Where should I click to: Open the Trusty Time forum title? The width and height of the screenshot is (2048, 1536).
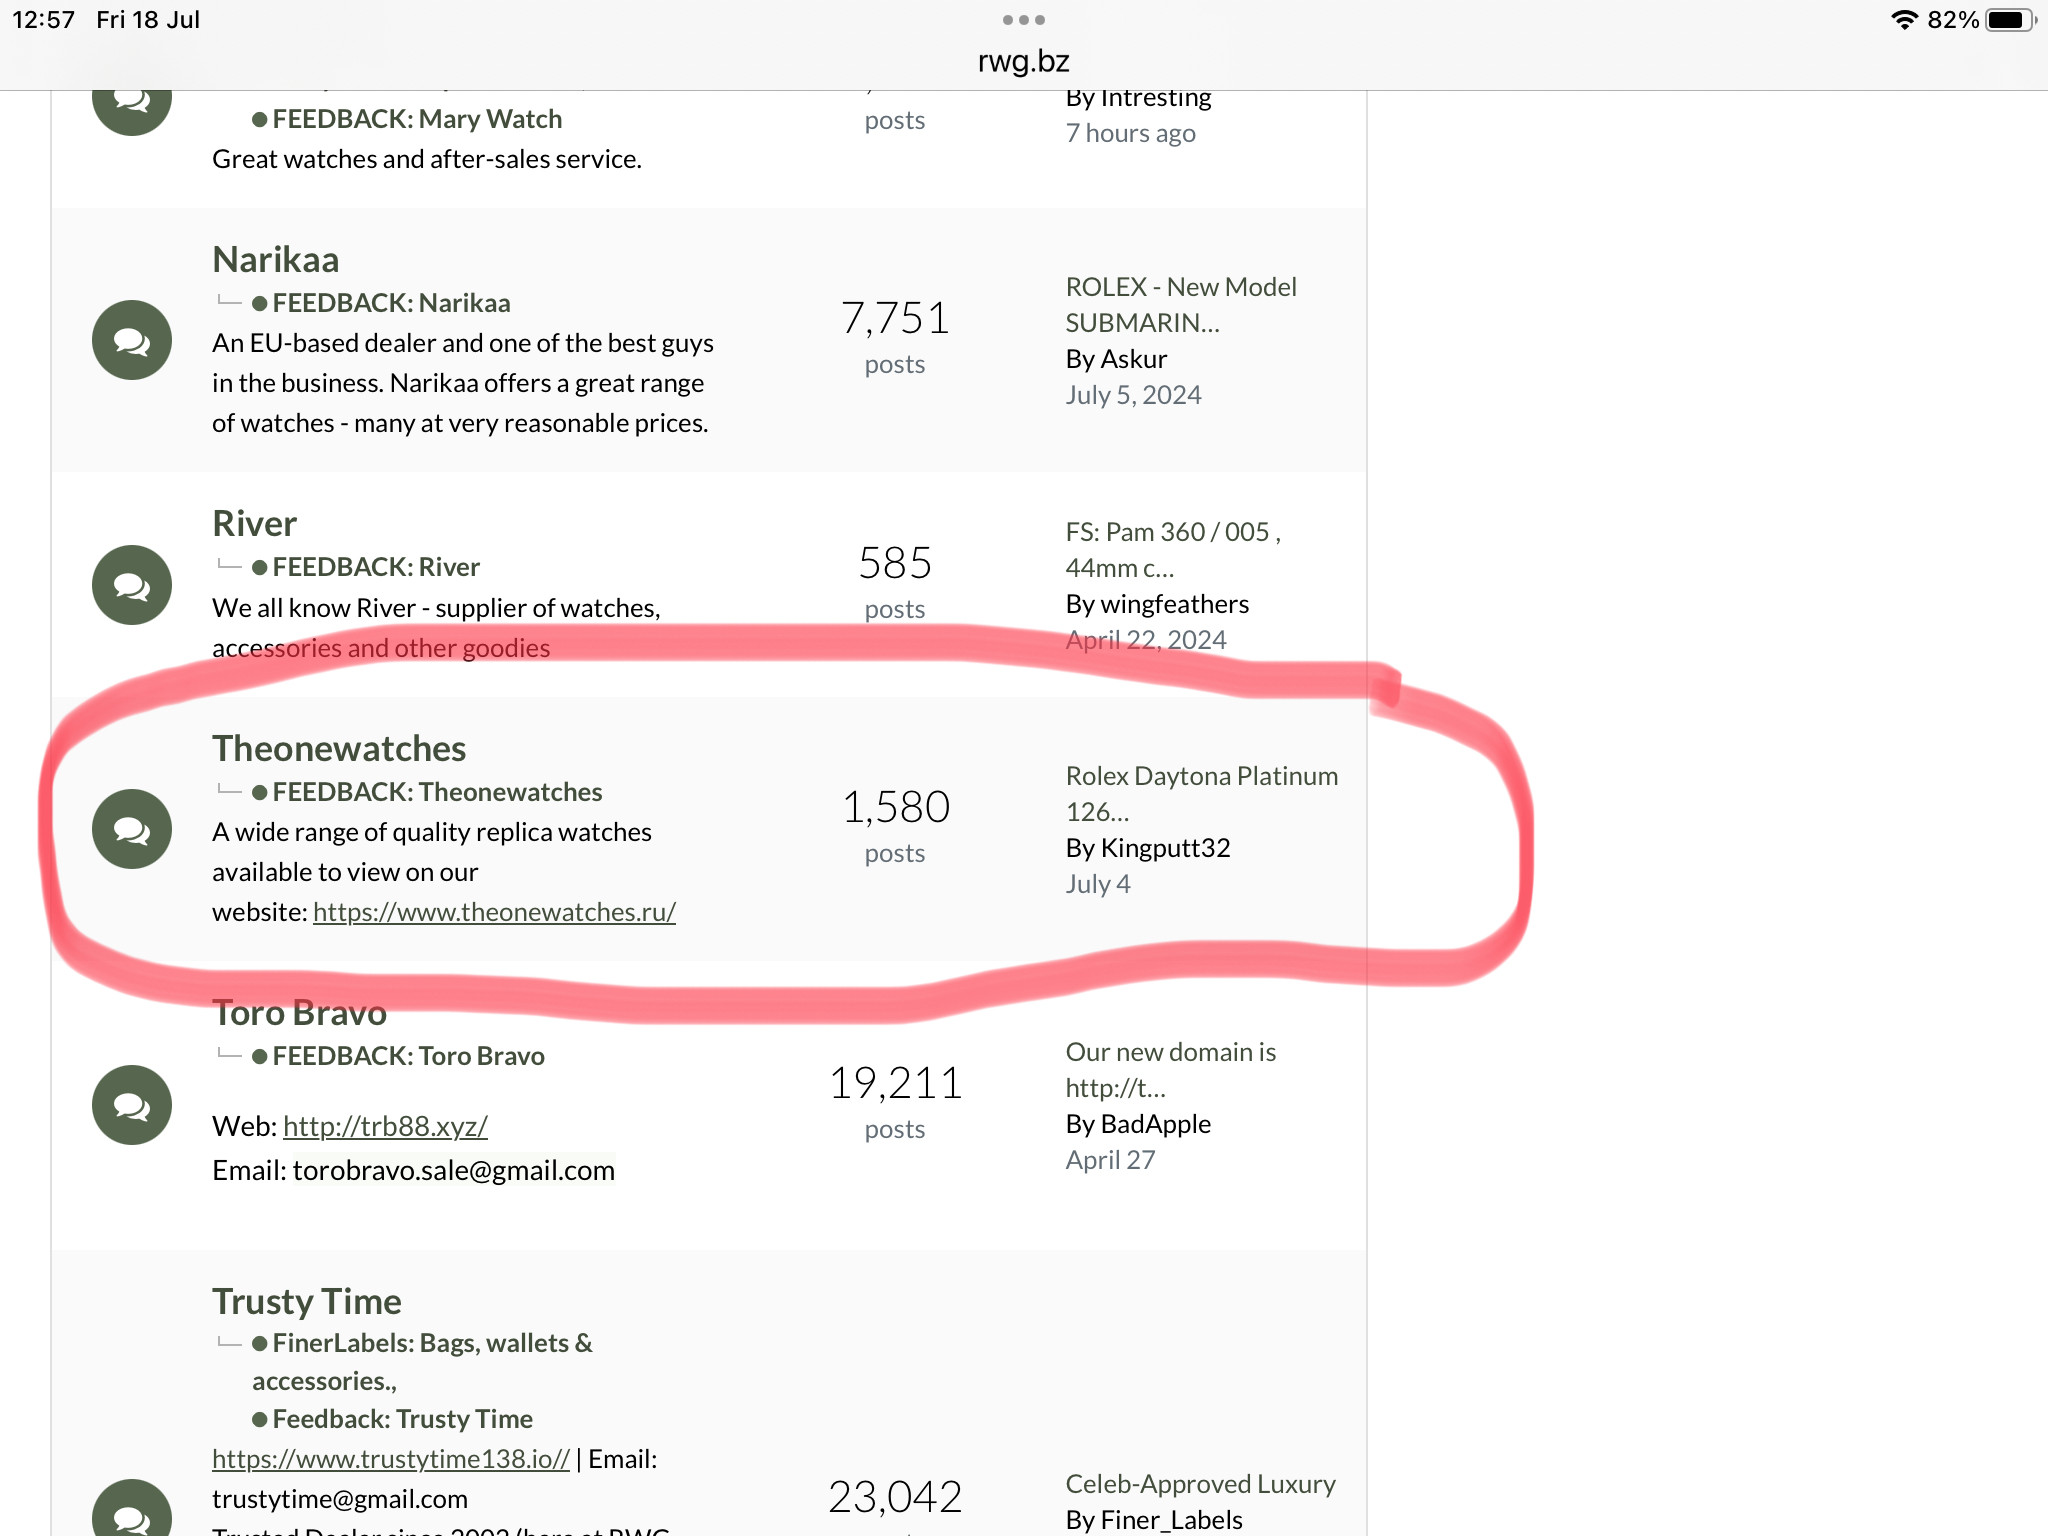click(306, 1301)
